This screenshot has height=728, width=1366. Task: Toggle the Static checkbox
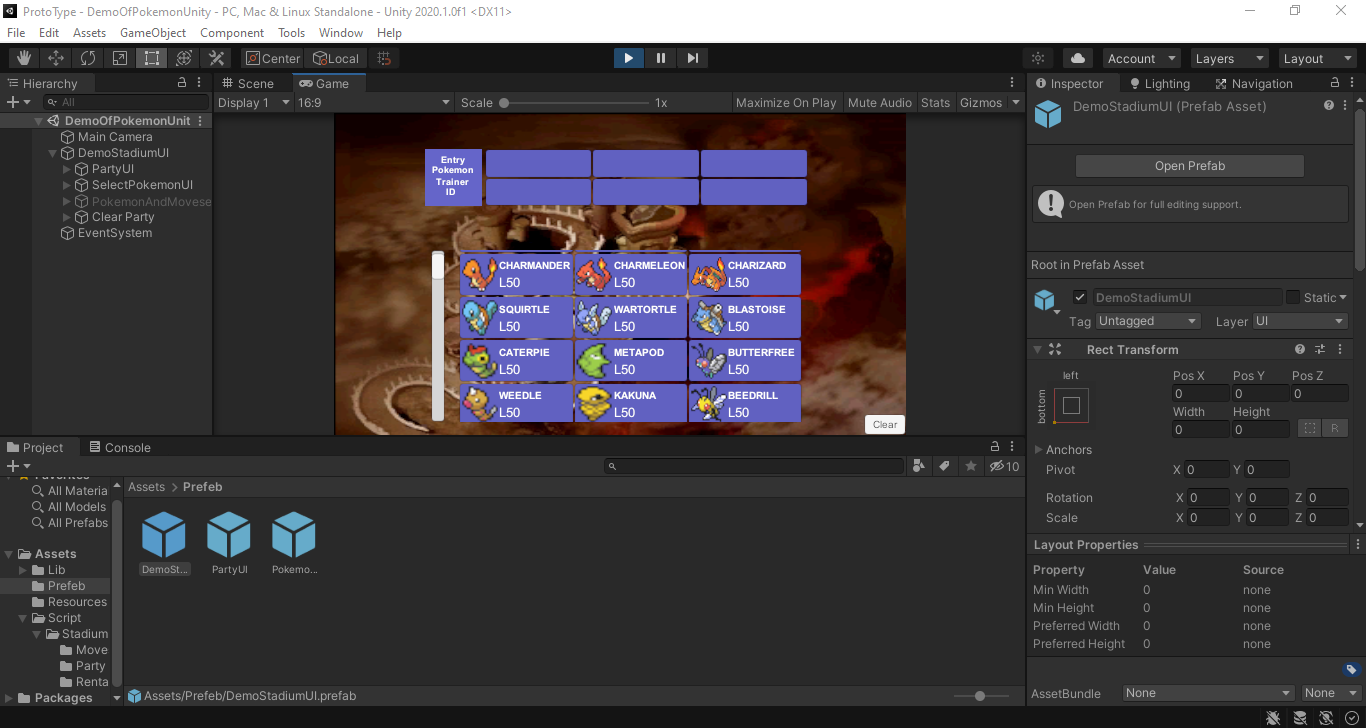(x=1293, y=297)
